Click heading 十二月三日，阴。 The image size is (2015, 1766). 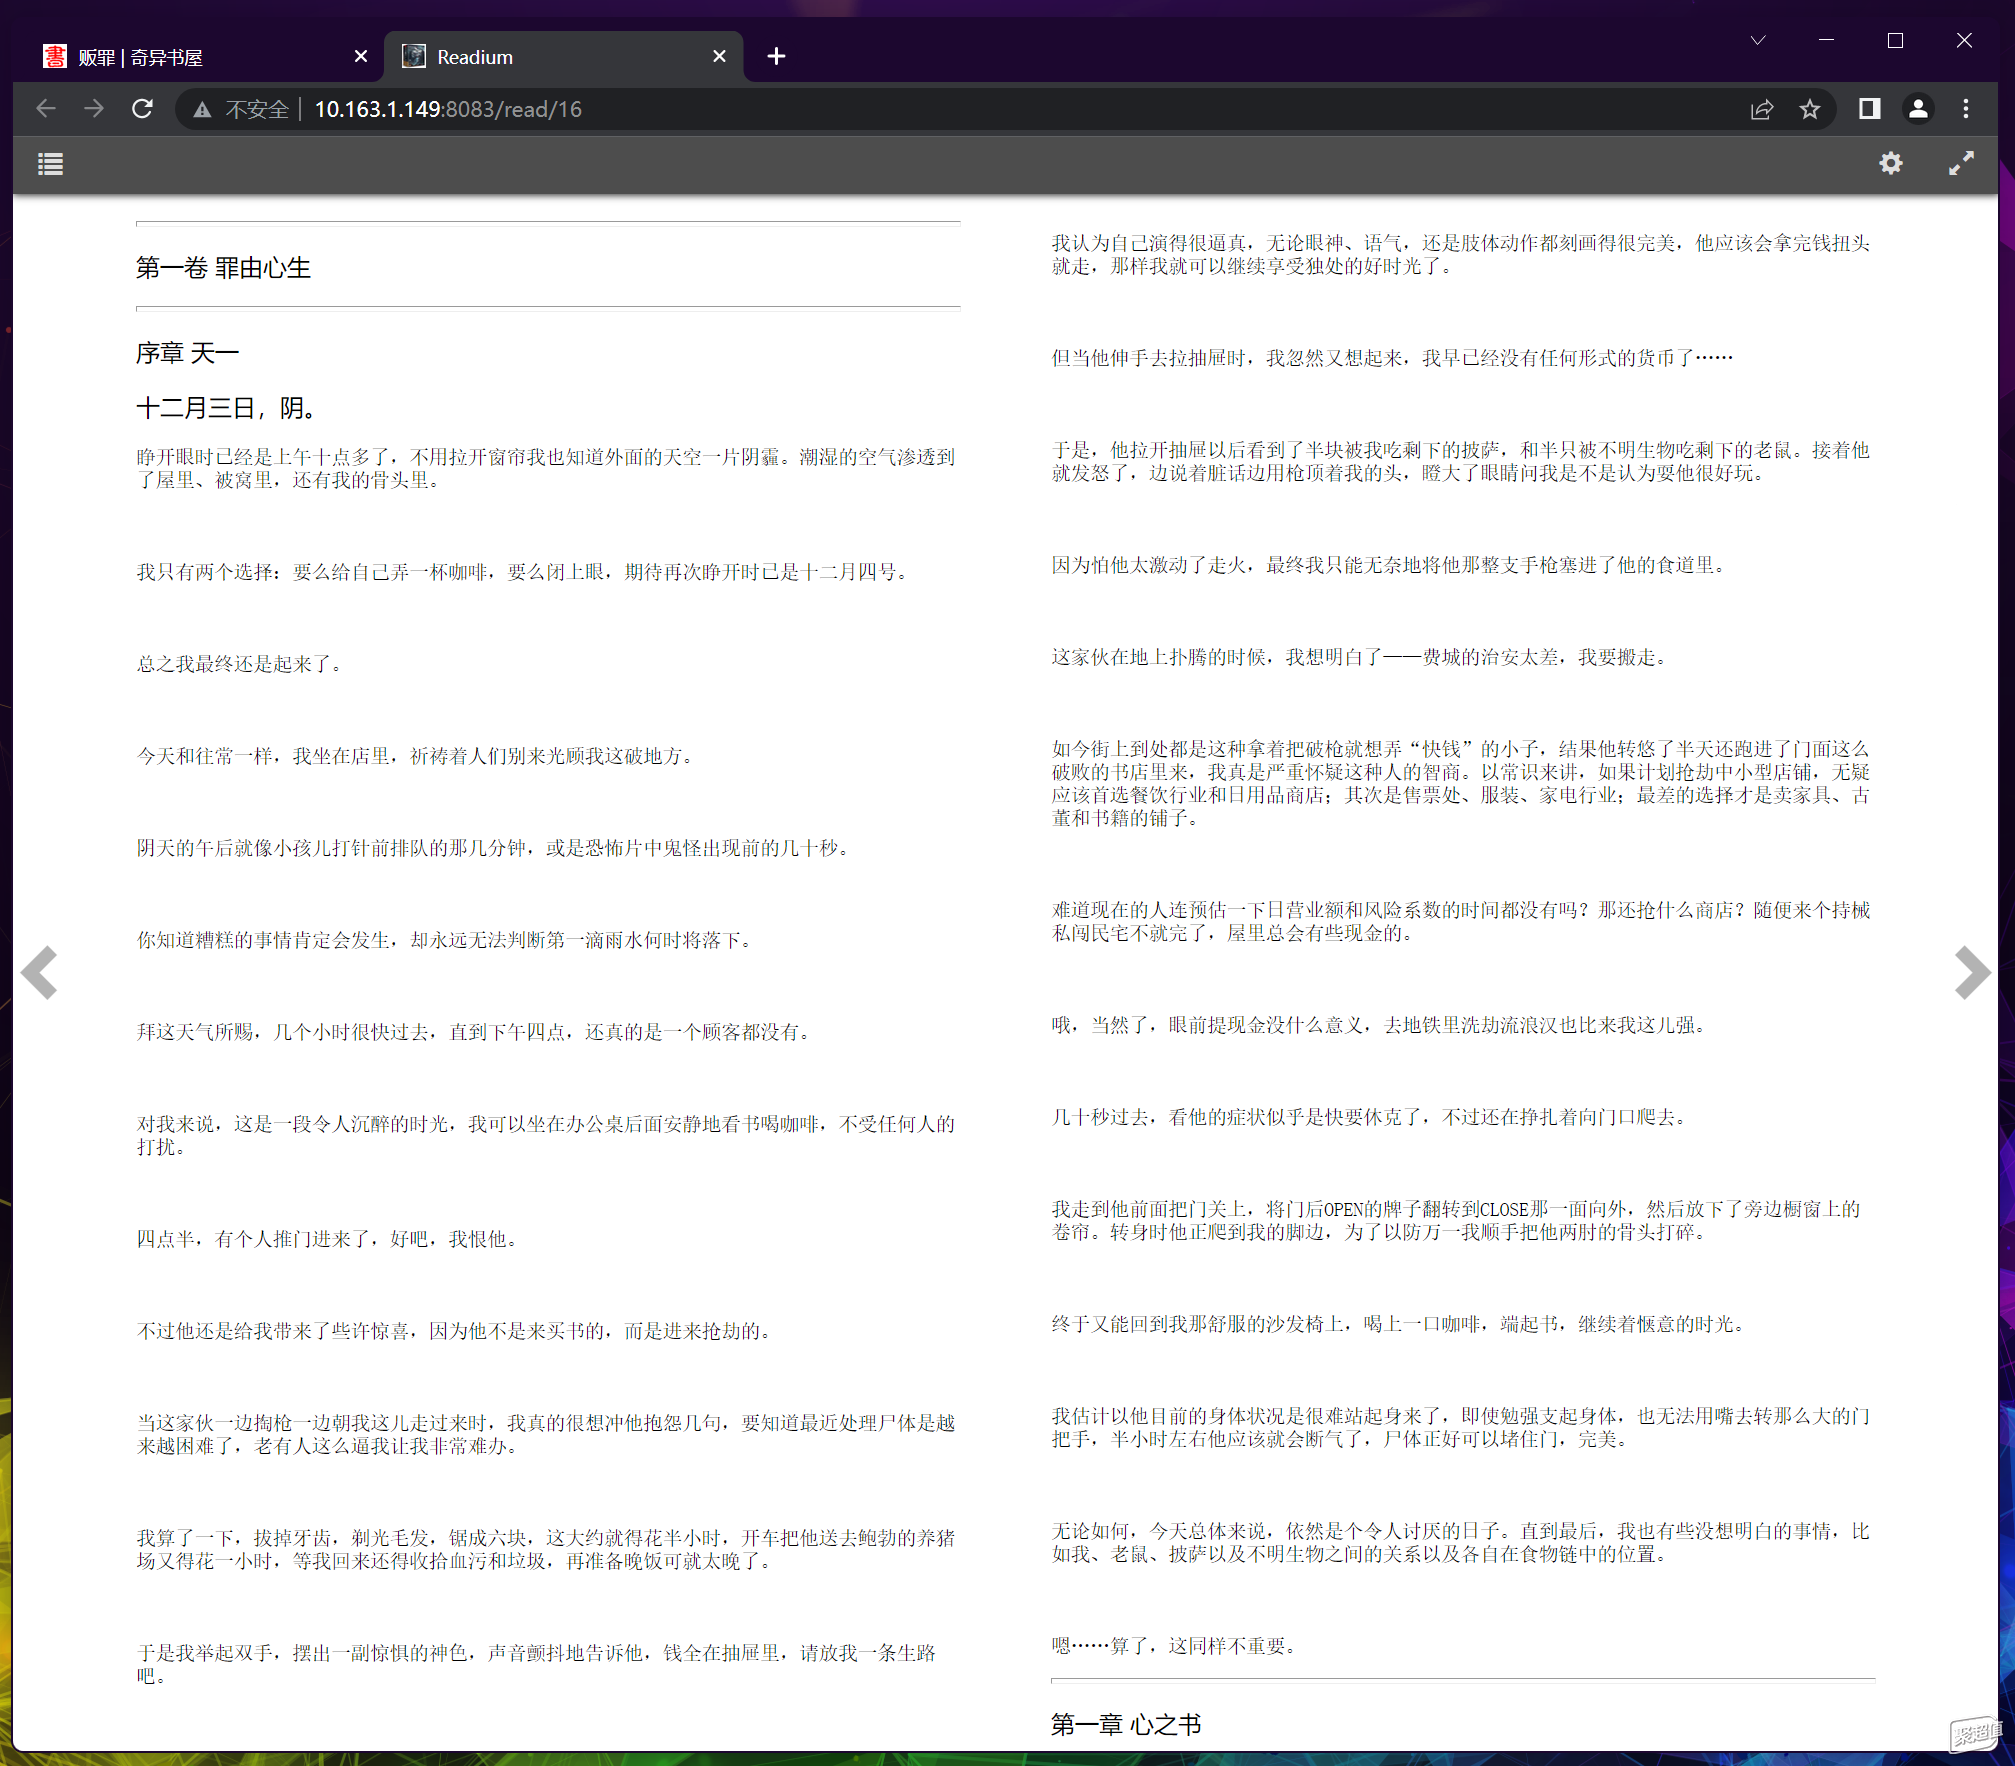coord(228,408)
